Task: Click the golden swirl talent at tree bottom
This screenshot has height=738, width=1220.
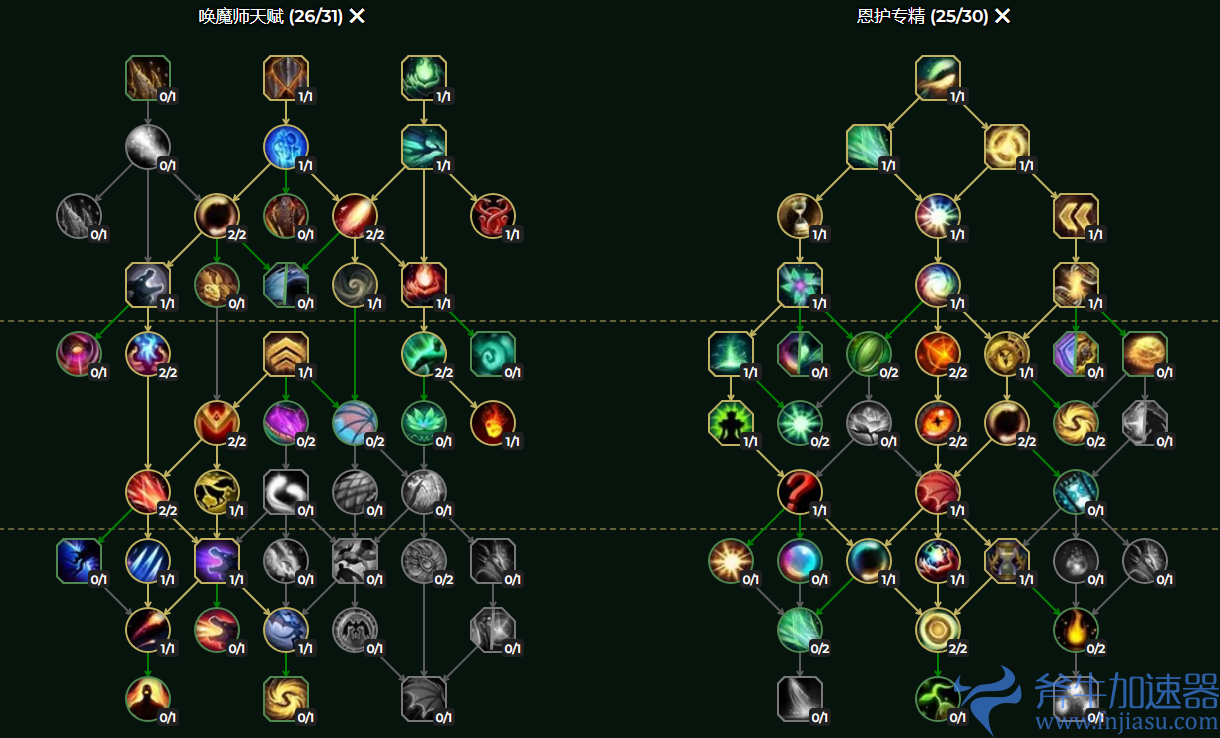Action: point(286,699)
